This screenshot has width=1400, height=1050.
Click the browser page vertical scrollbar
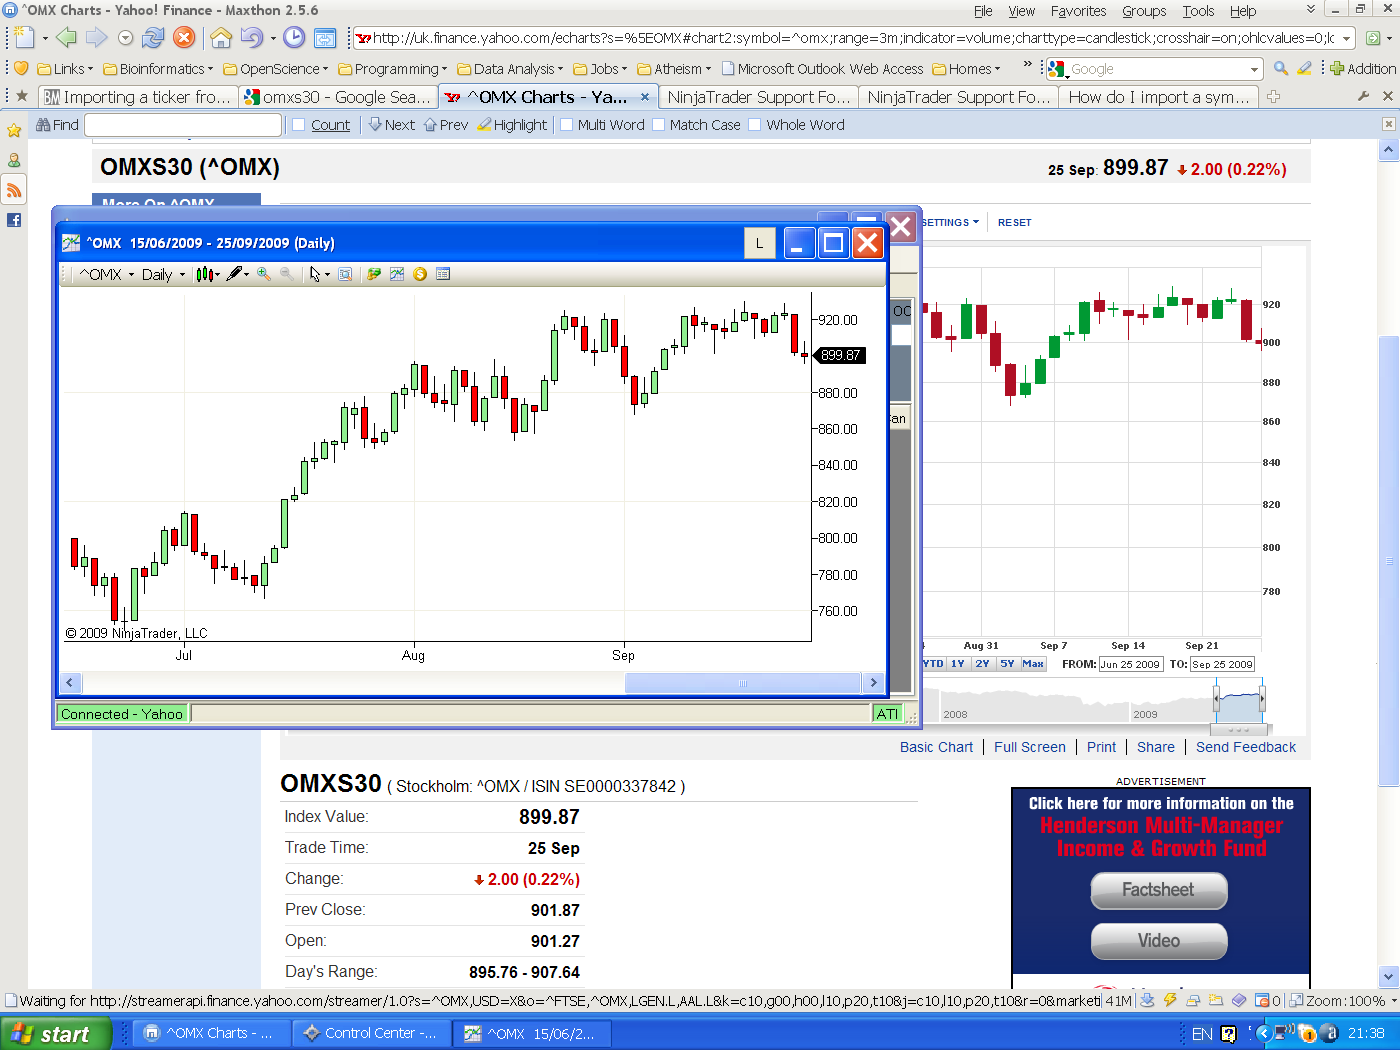coord(1388,562)
